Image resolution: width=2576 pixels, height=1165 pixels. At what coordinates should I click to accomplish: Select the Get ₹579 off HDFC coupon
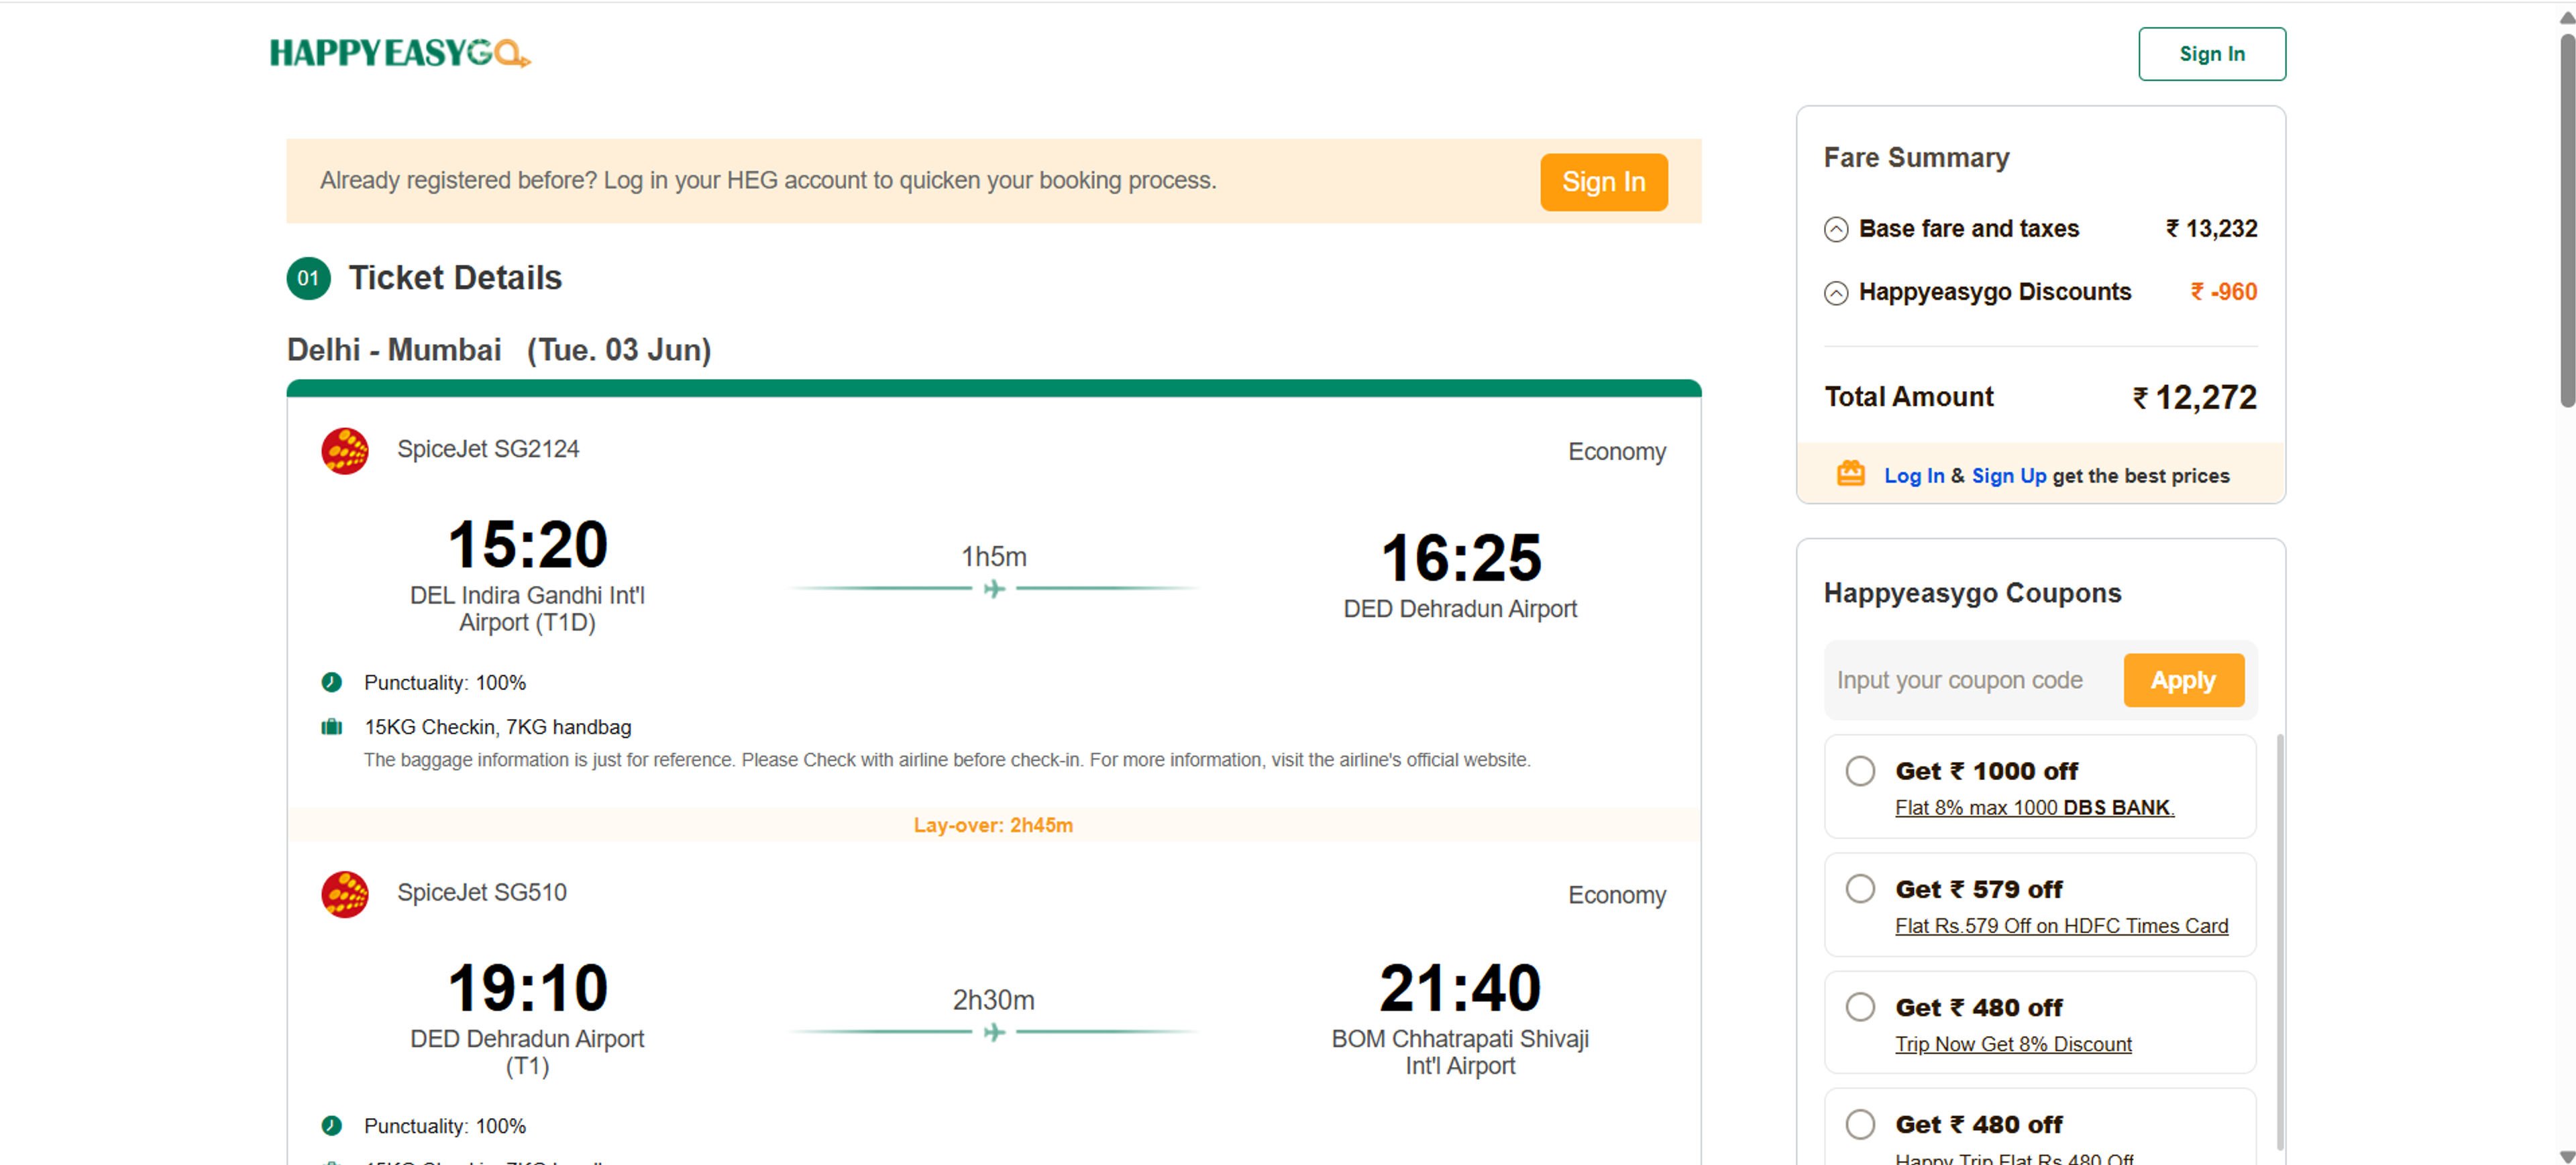(x=1860, y=889)
